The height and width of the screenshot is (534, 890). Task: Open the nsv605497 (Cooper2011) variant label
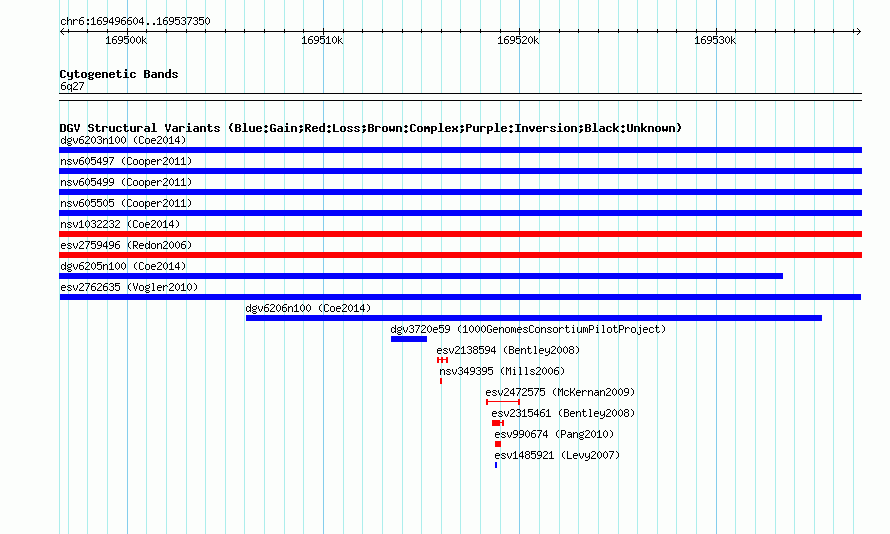click(126, 161)
